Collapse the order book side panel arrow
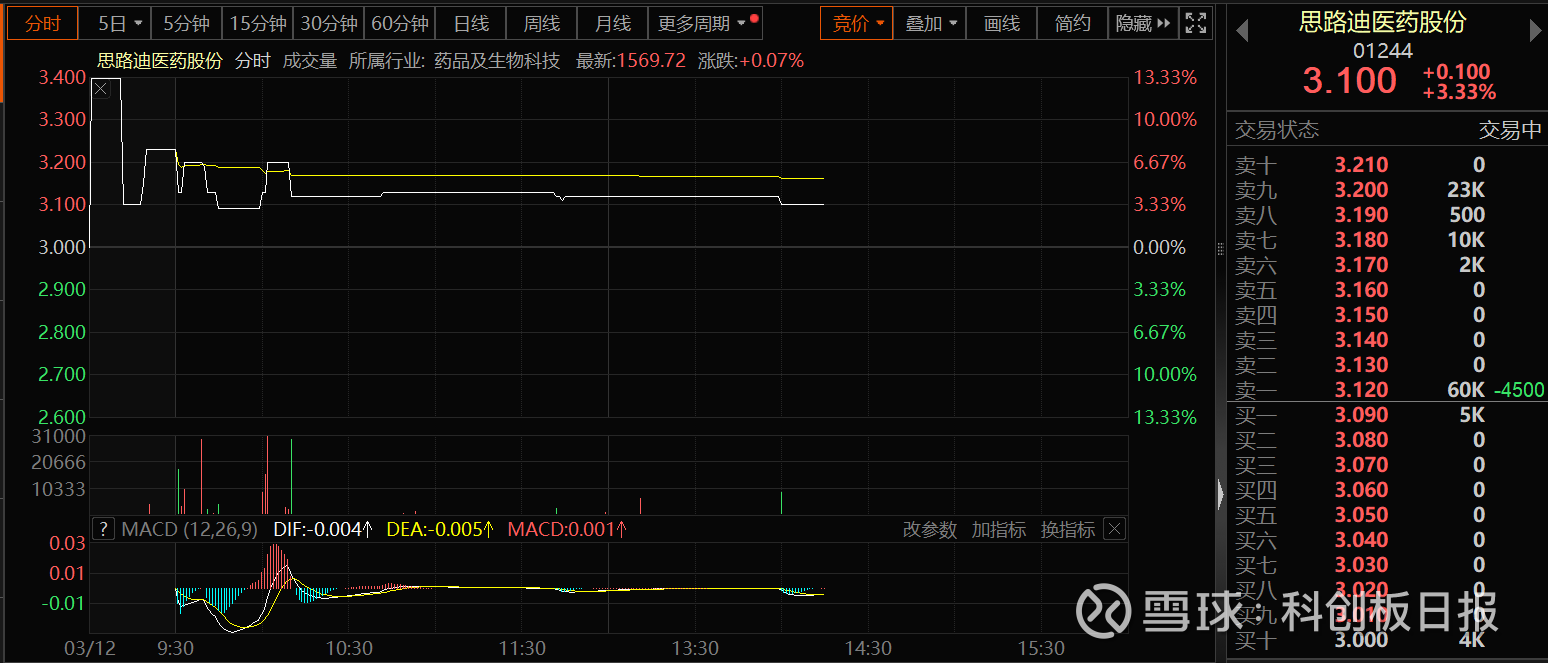Image resolution: width=1548 pixels, height=663 pixels. pos(1221,494)
